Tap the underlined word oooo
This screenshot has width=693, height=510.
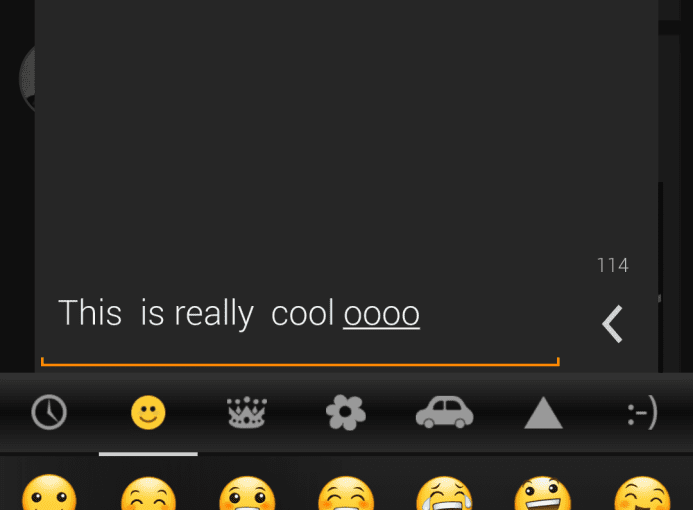pos(381,314)
